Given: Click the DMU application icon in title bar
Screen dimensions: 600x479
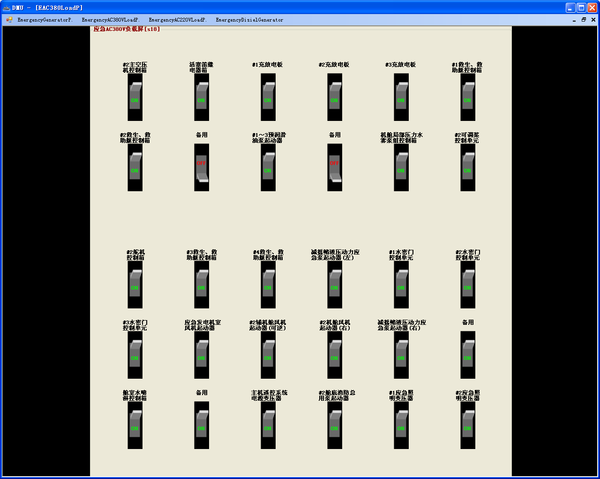Looking at the screenshot, I should coord(6,6).
